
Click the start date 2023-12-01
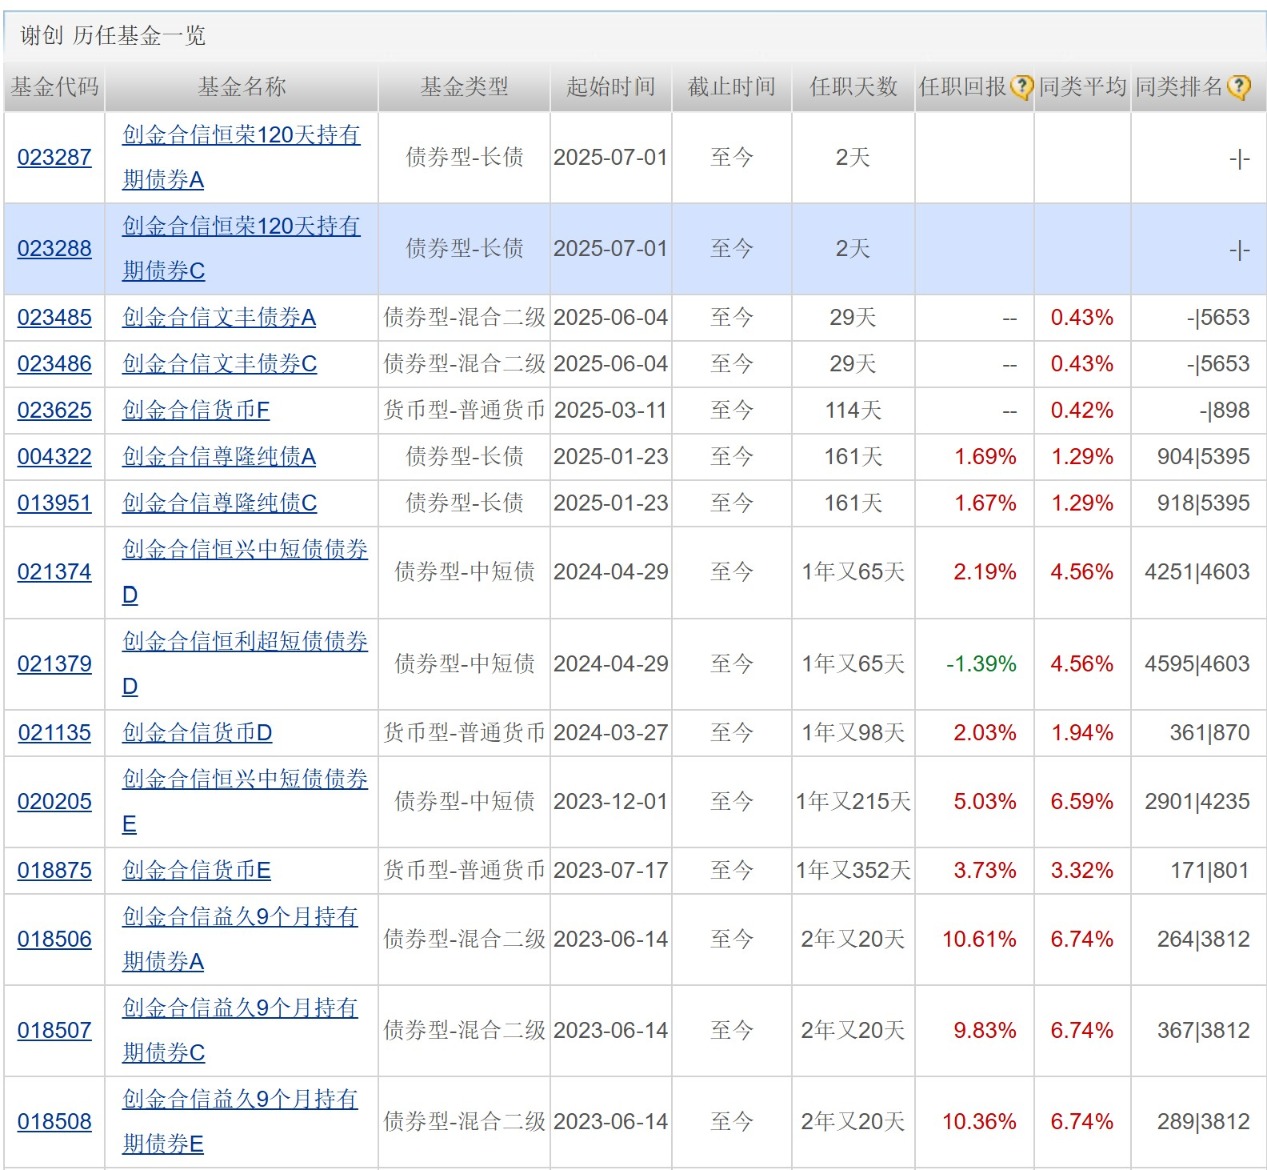[x=611, y=802]
